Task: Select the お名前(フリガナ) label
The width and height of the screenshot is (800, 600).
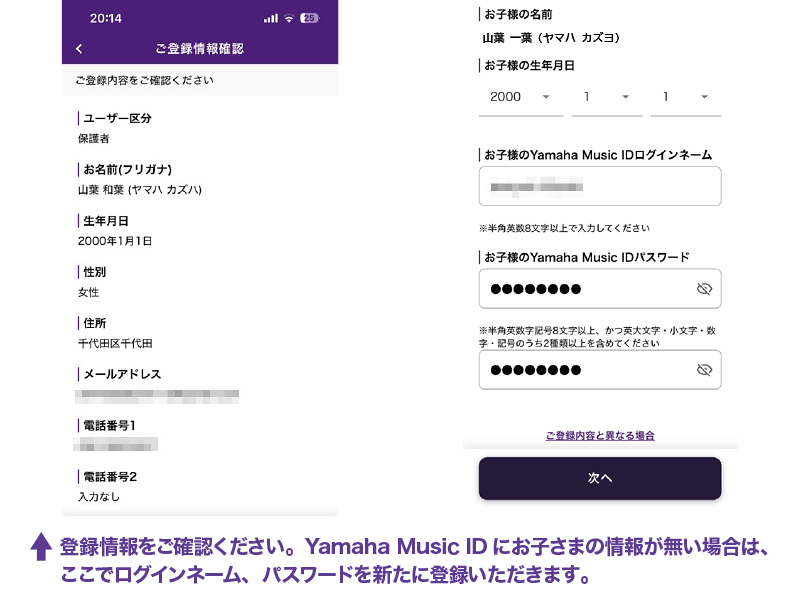Action: (x=128, y=169)
